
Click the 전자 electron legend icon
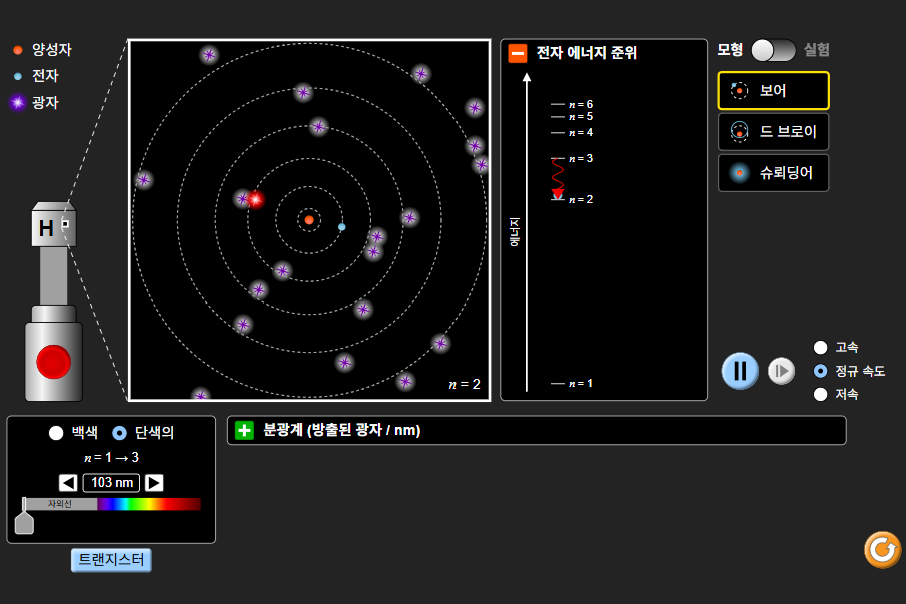click(18, 76)
